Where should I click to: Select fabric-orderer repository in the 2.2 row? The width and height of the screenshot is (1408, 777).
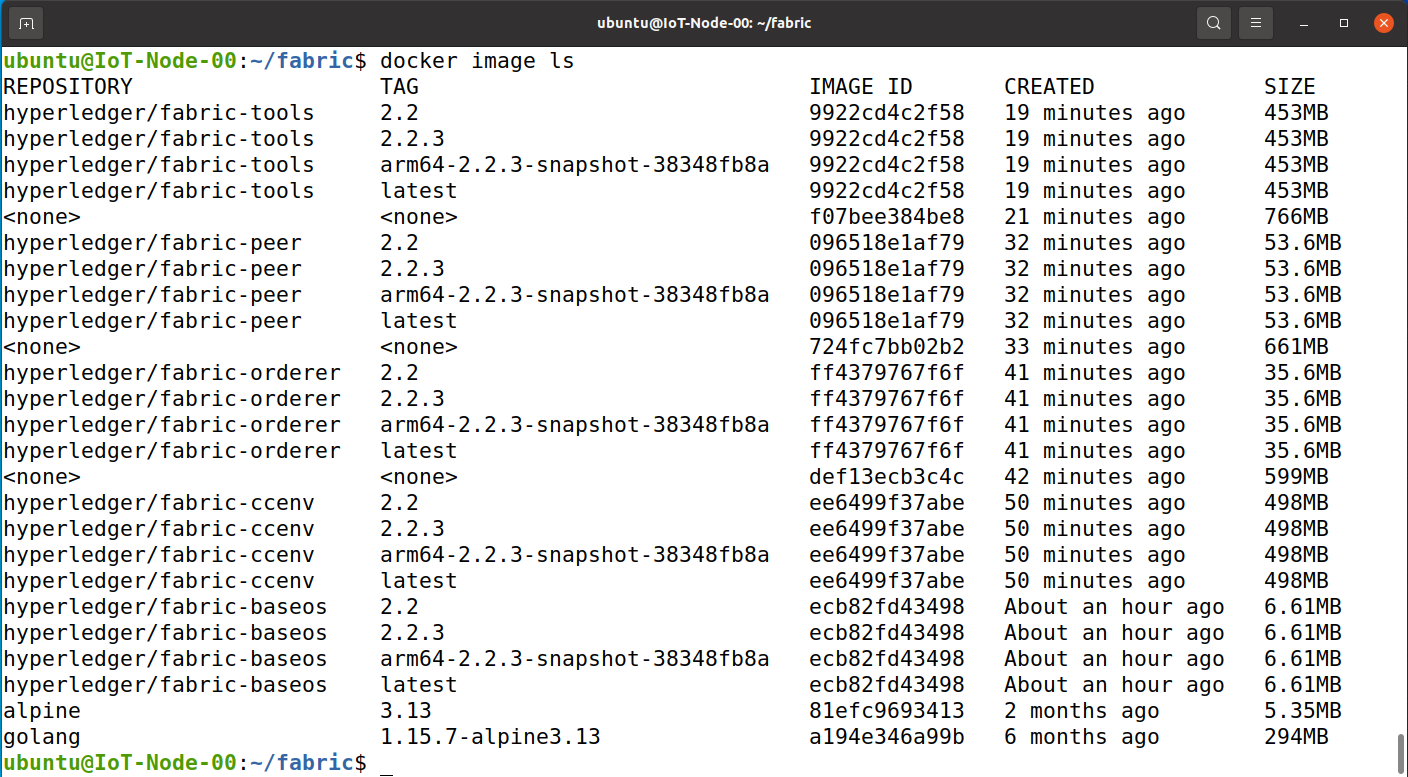pos(172,373)
